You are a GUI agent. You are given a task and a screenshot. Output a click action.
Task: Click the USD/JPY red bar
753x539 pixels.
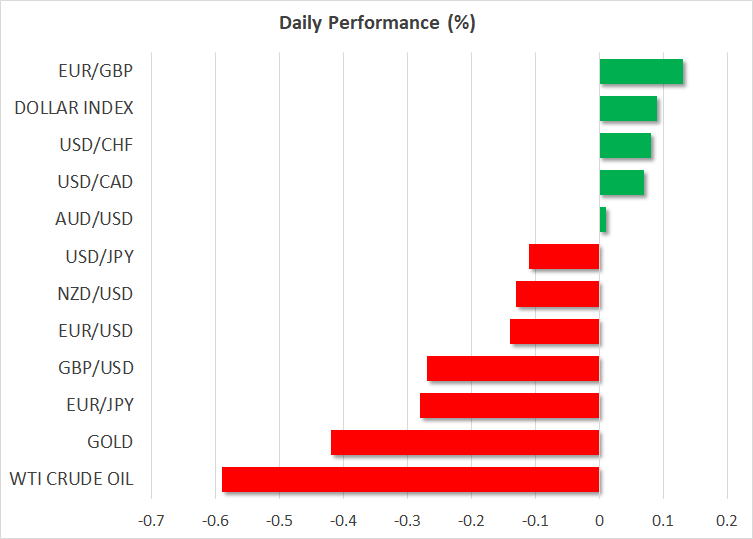click(564, 257)
